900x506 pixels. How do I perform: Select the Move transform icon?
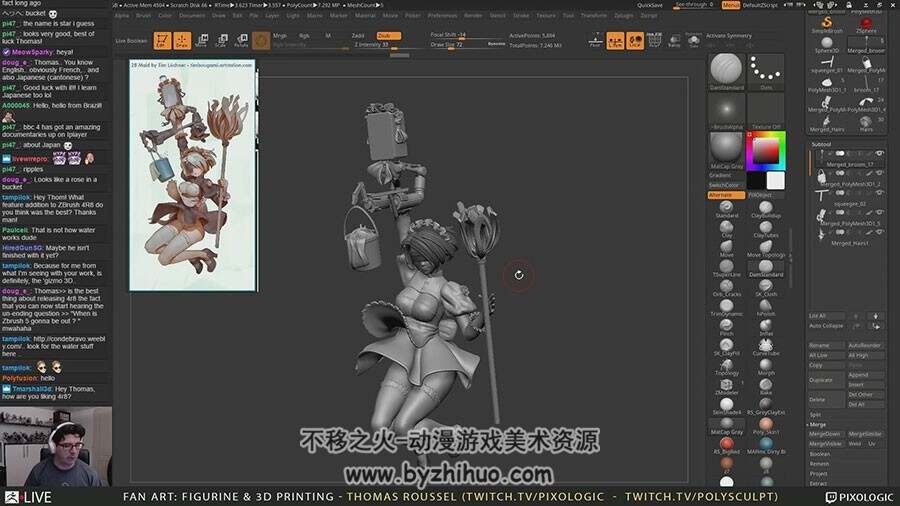click(x=202, y=40)
